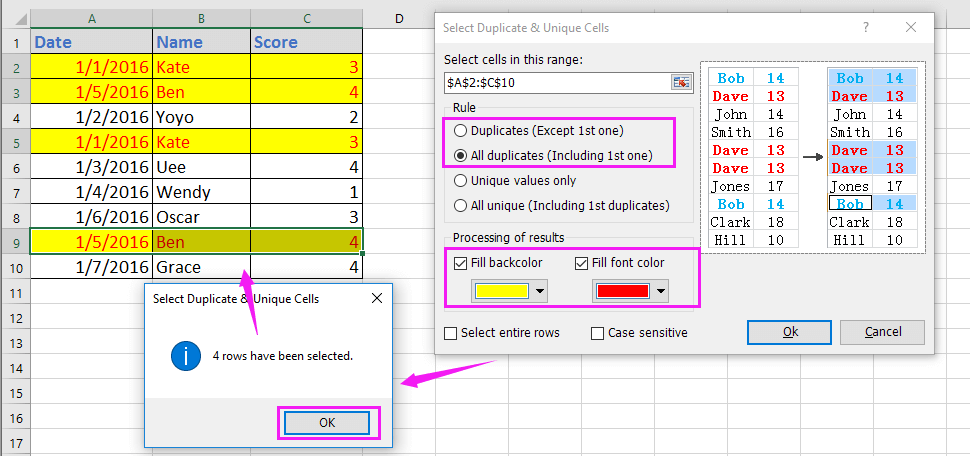Toggle the Fill font color checkbox
Screen dimensions: 970x456
(582, 263)
